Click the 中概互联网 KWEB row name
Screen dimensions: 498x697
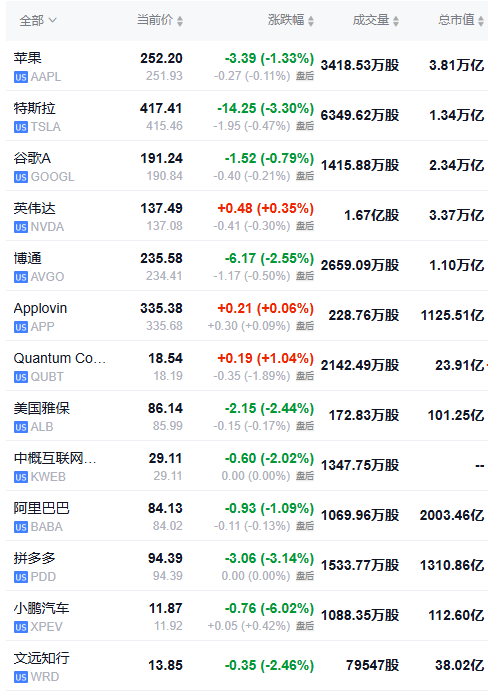point(55,458)
